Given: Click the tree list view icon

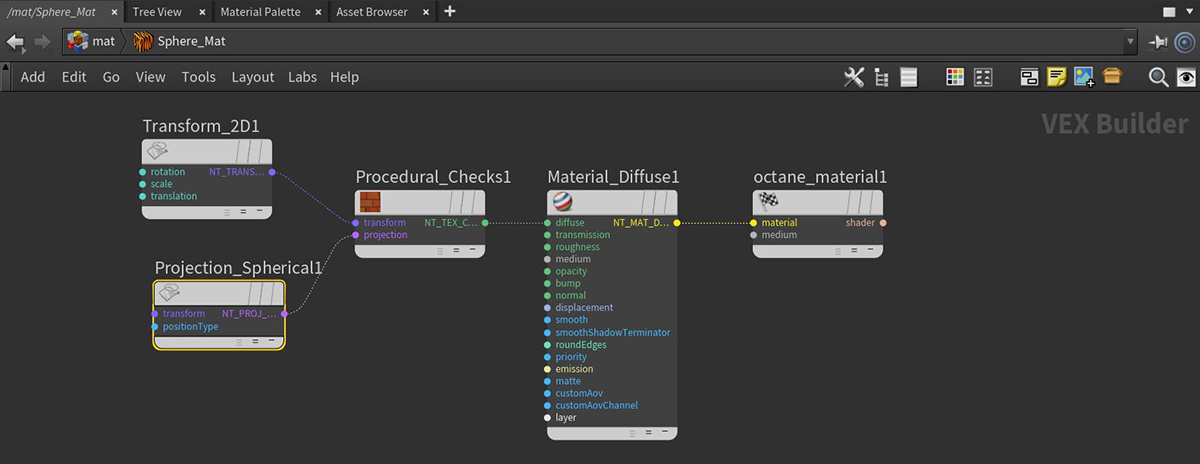Looking at the screenshot, I should [x=881, y=77].
